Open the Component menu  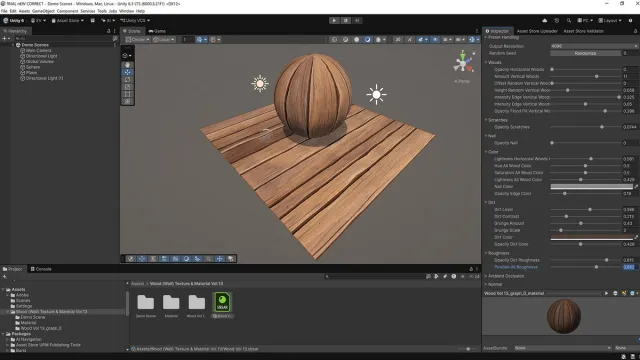tap(67, 11)
